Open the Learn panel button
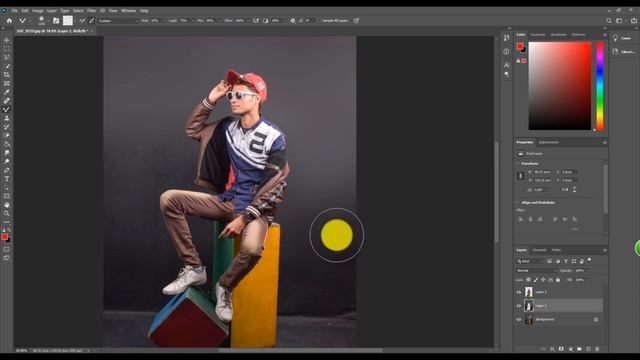The image size is (640, 360). tap(622, 38)
